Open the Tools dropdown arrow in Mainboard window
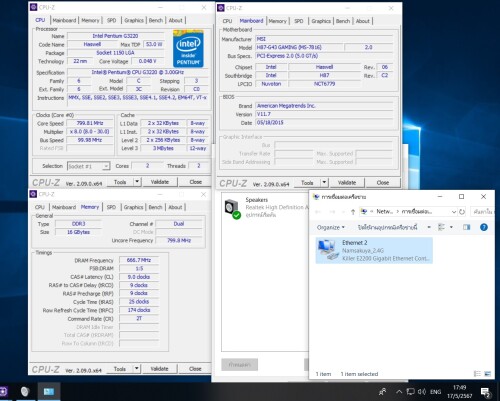The image size is (500, 401). pyautogui.click(x=324, y=183)
